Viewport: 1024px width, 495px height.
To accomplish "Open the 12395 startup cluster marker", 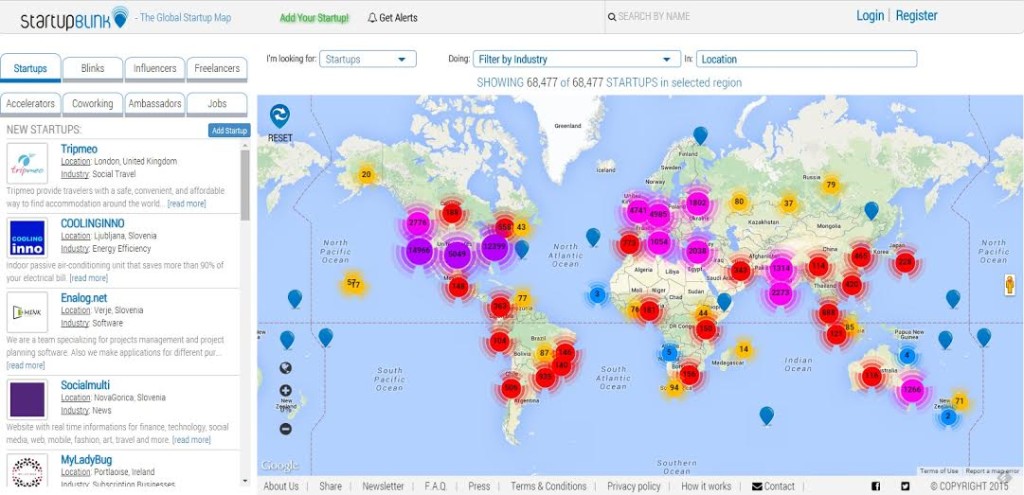I will click(494, 246).
